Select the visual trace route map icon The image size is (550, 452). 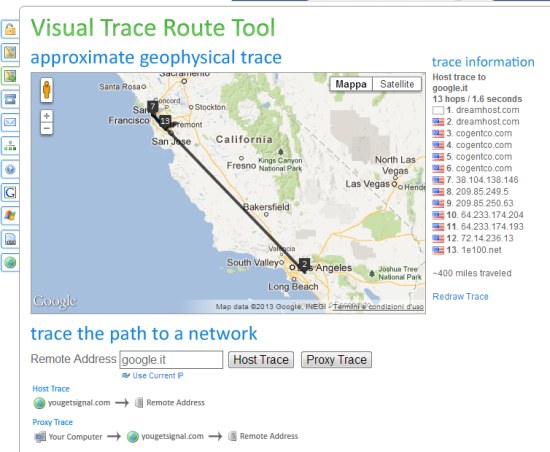10,76
